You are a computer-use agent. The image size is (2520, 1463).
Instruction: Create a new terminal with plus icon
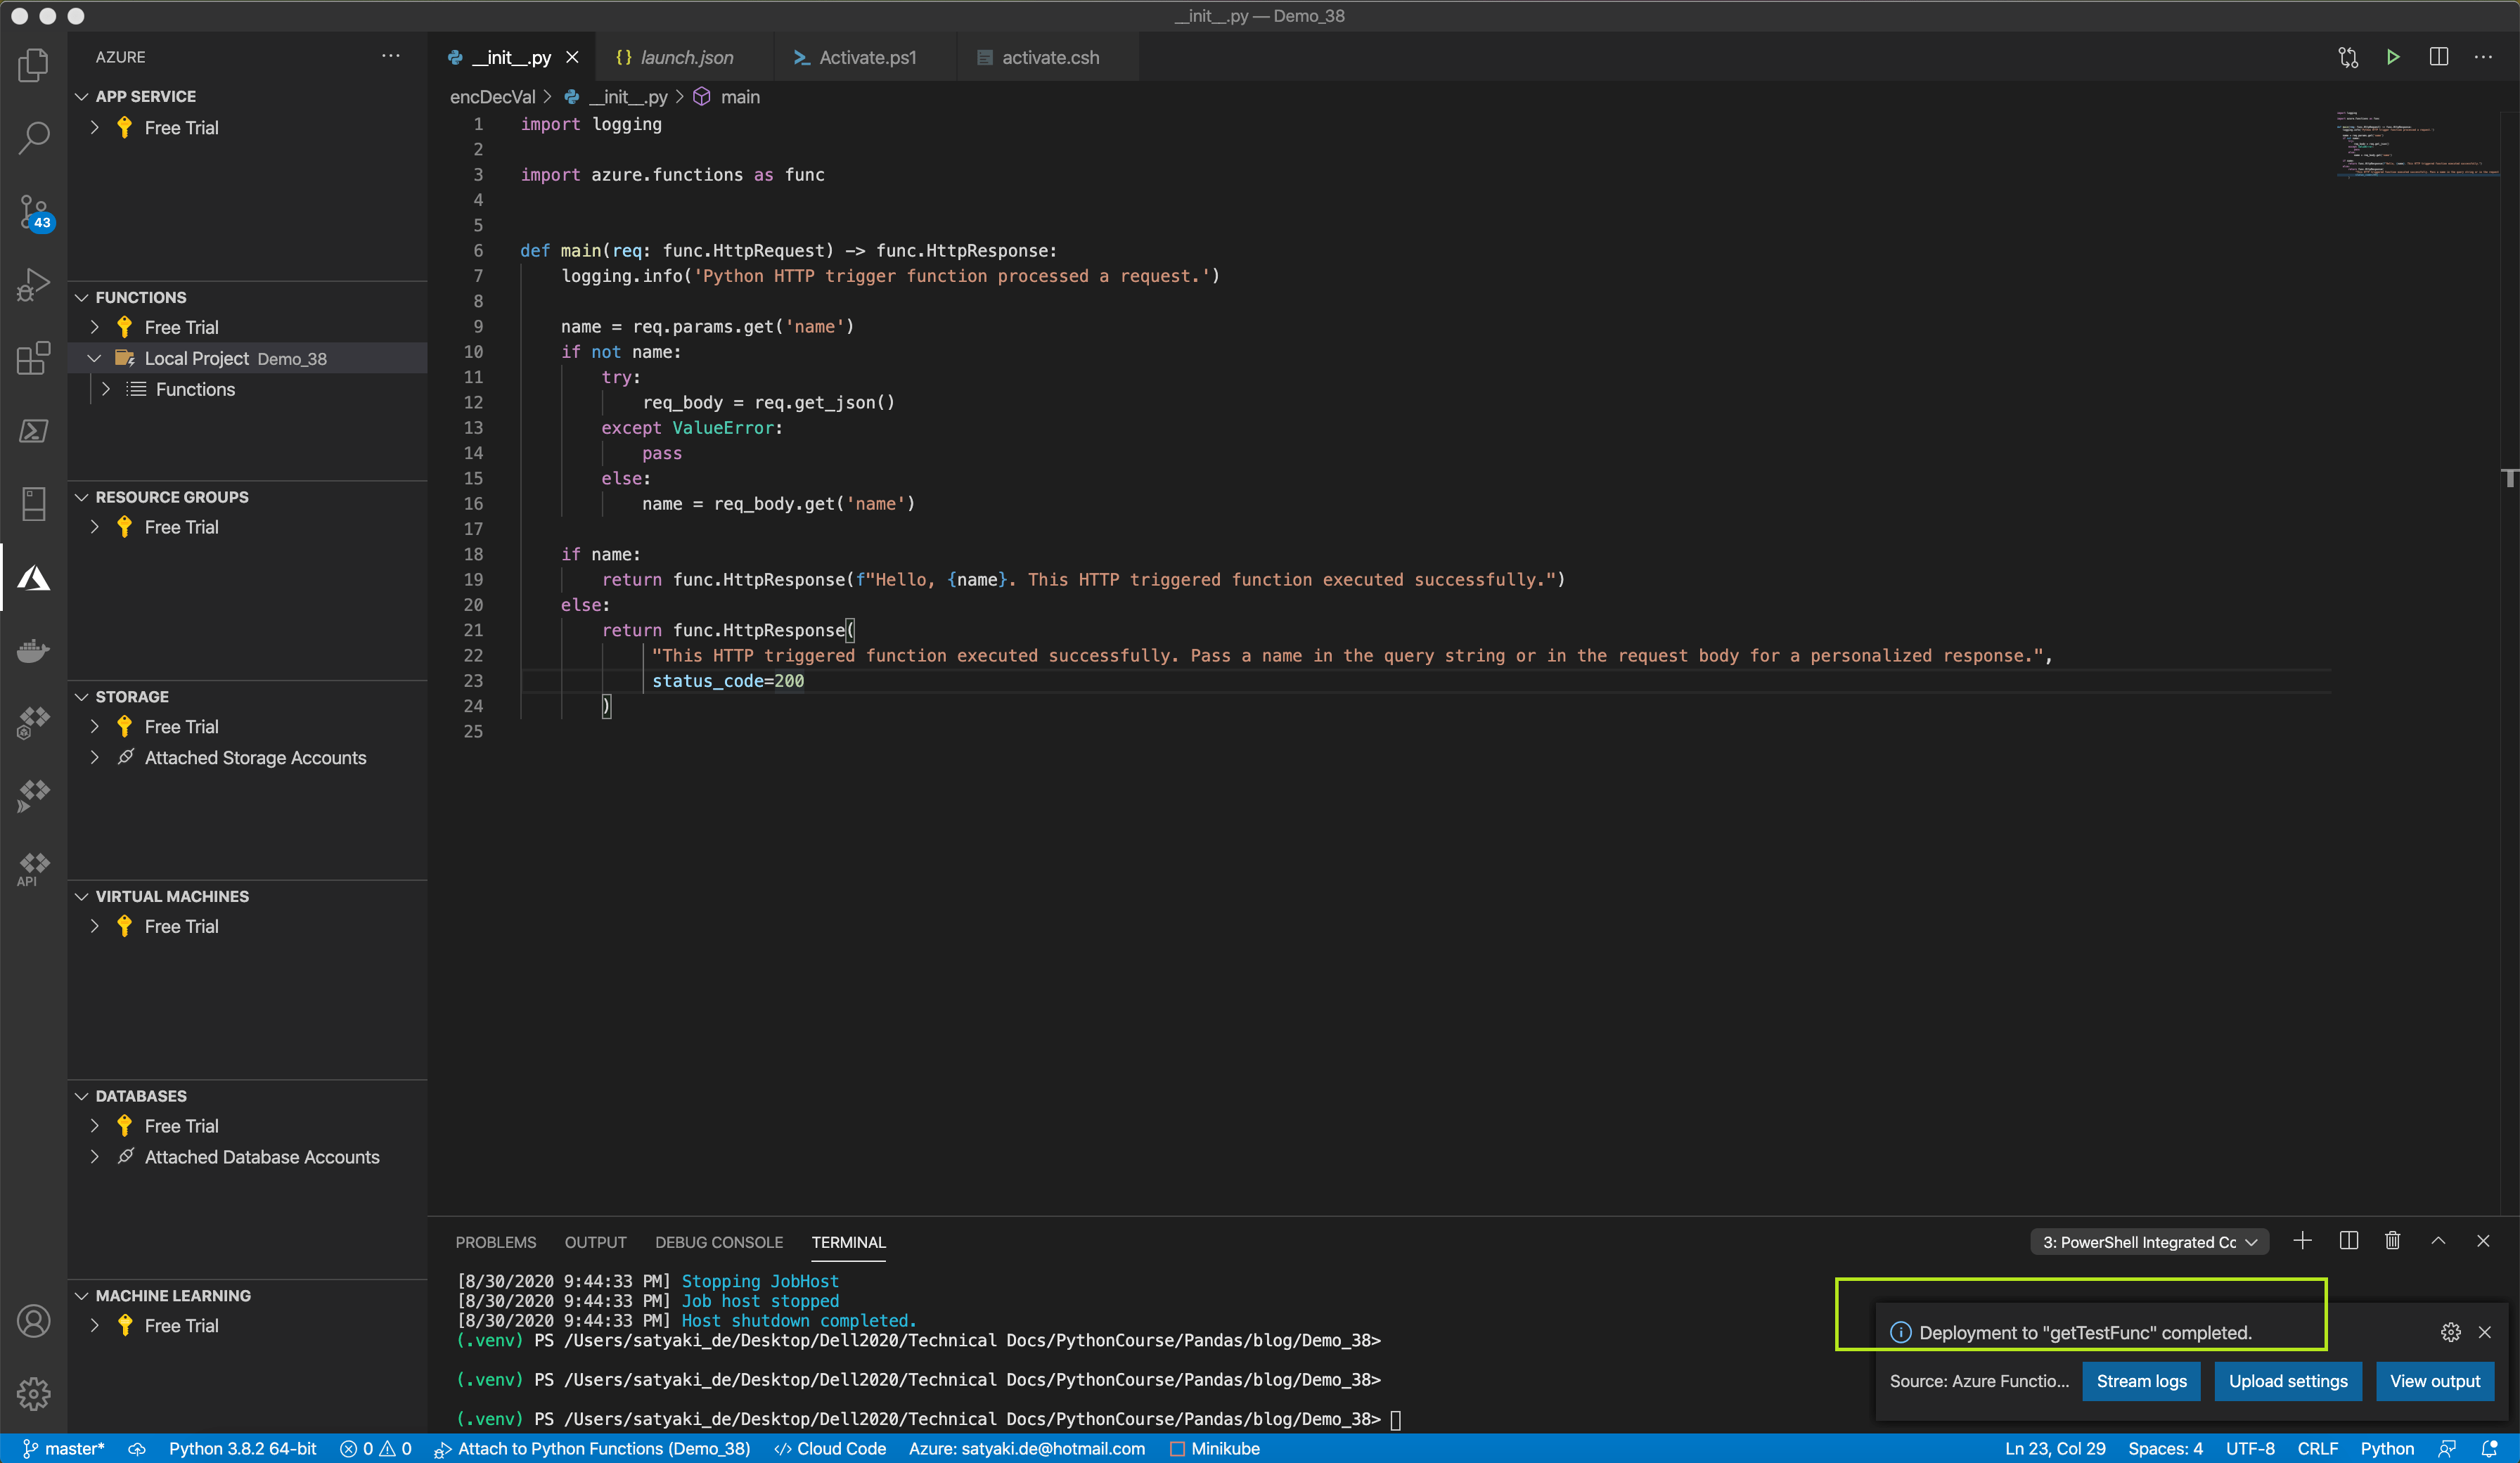2302,1241
